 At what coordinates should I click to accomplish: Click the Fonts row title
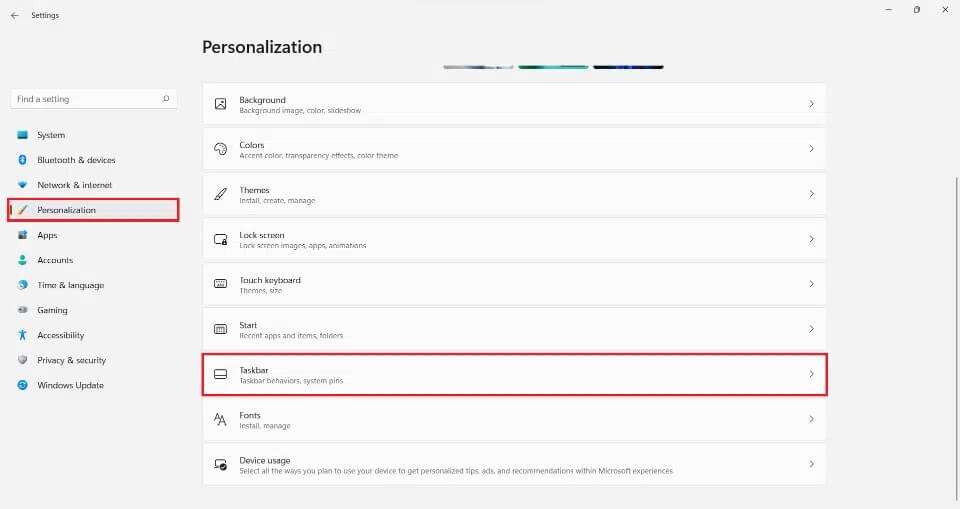pos(250,415)
